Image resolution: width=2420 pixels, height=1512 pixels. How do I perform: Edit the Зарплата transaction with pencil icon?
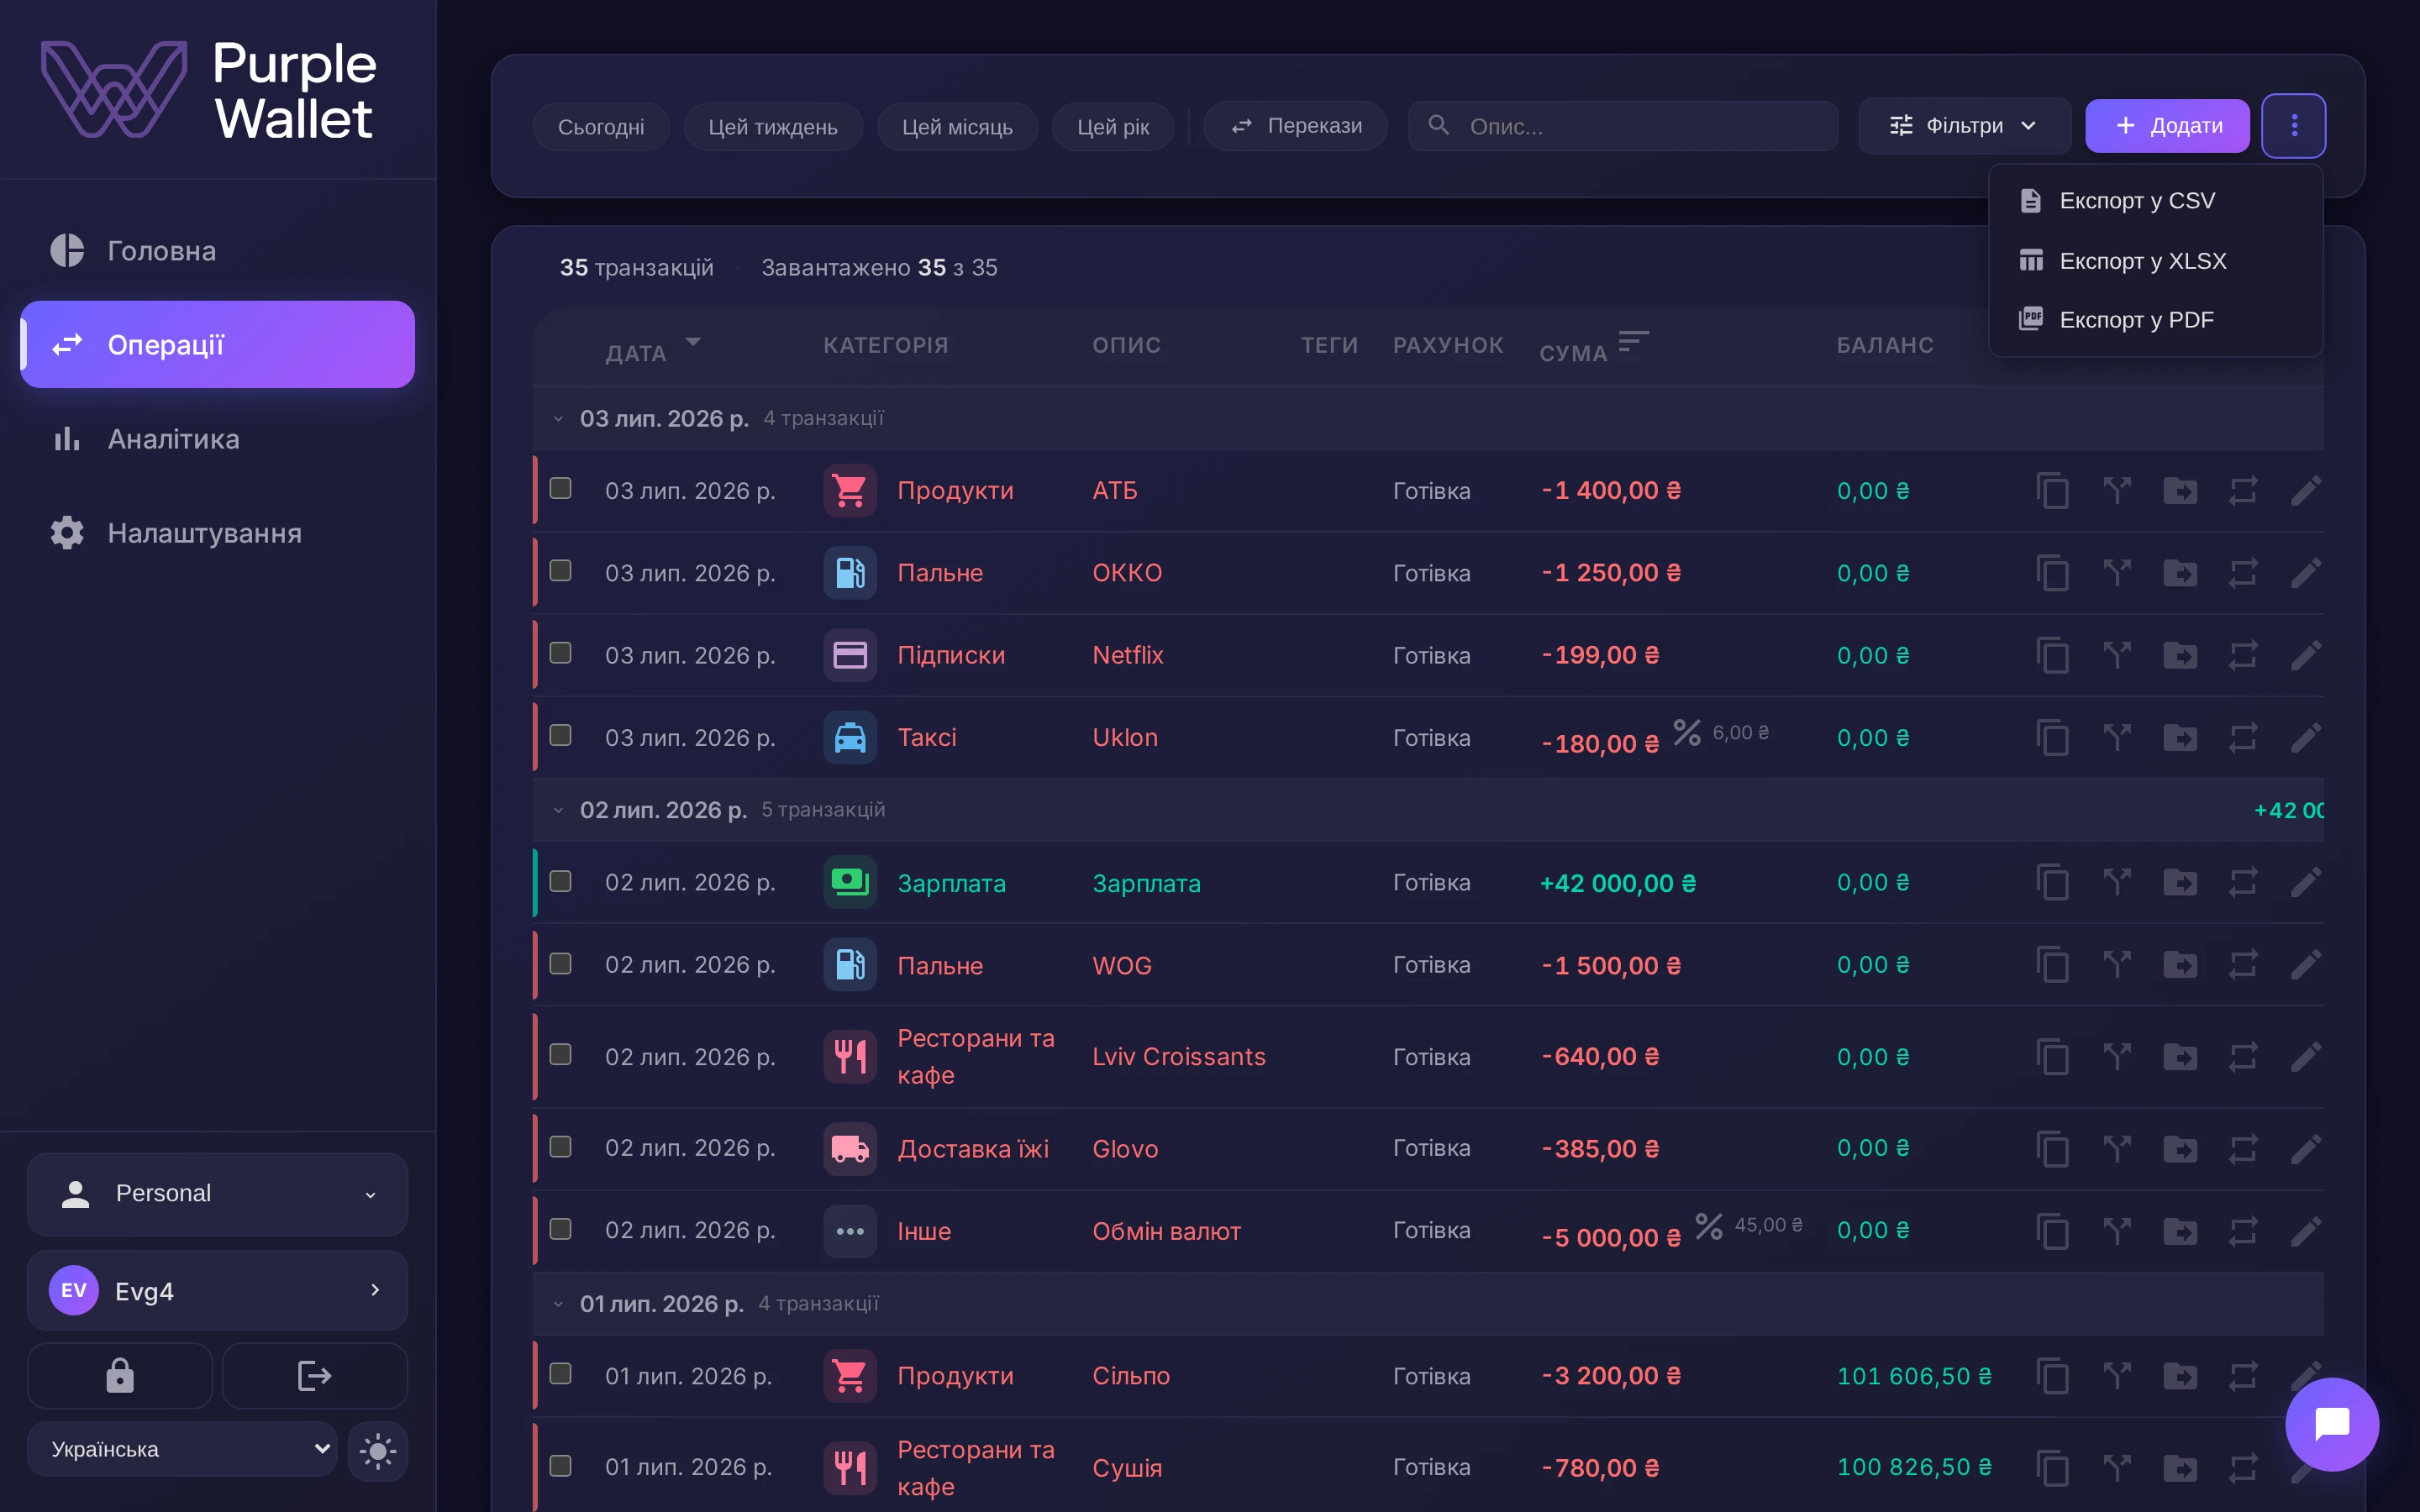pos(2305,883)
